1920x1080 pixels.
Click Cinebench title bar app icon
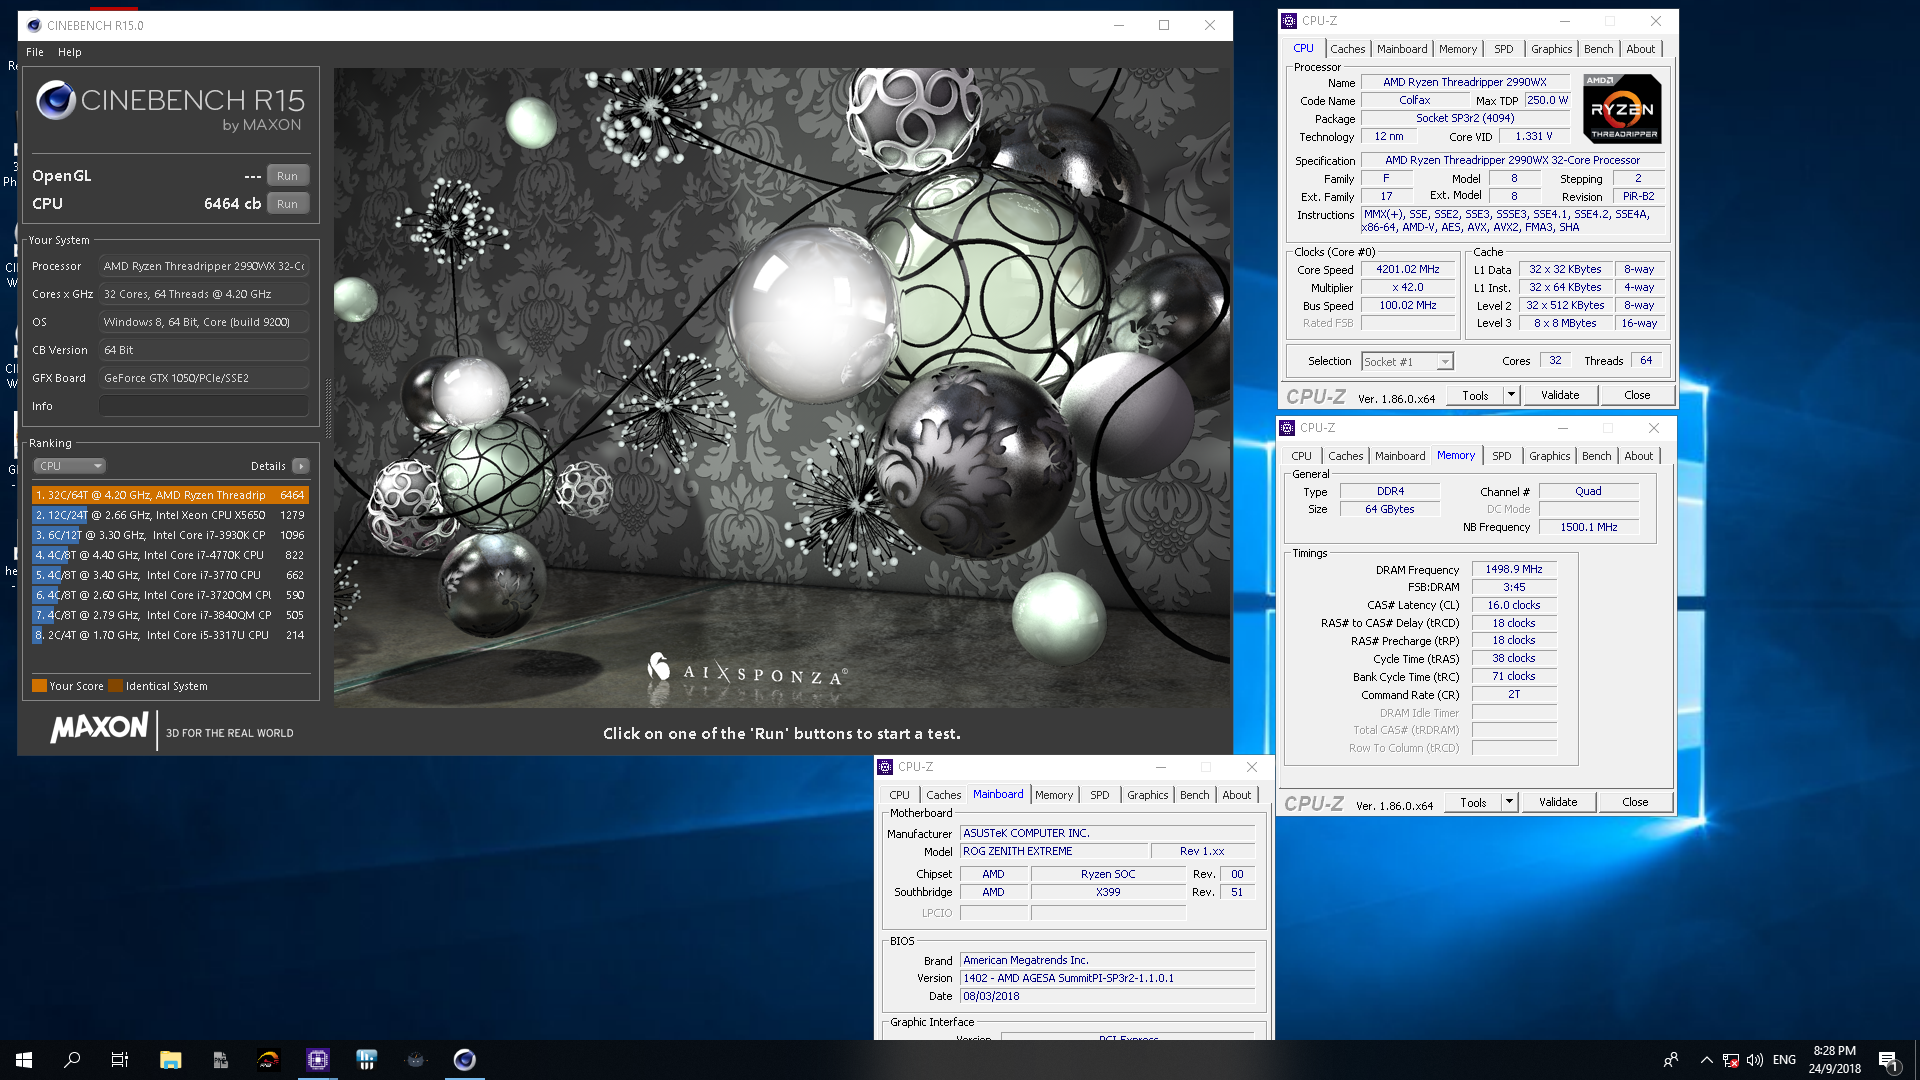[x=34, y=25]
